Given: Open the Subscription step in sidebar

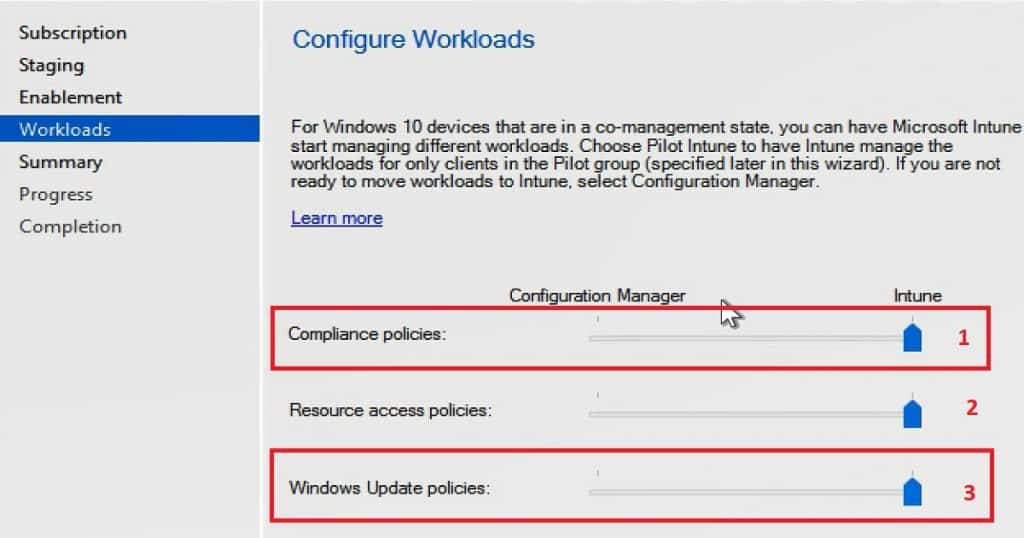Looking at the screenshot, I should click(72, 33).
